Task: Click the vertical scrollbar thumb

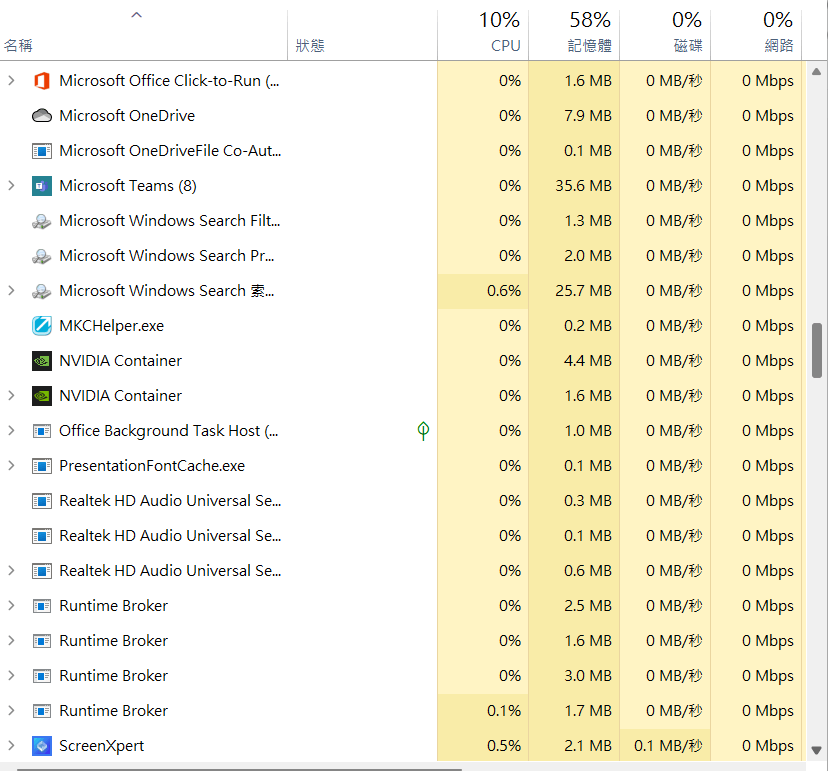Action: pos(817,351)
